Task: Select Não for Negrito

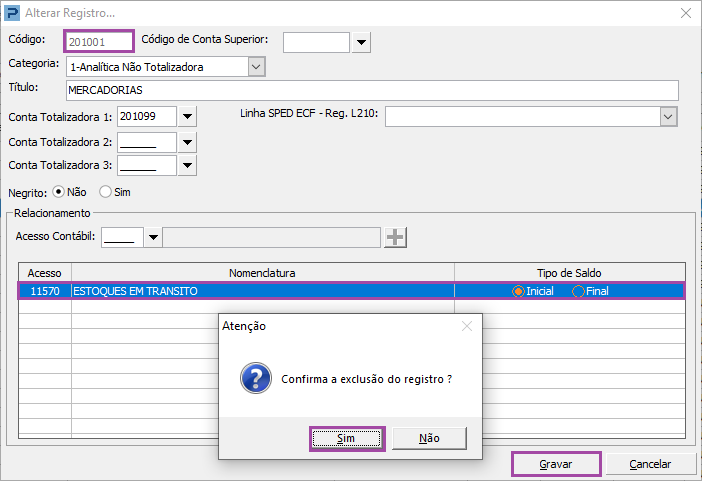Action: pyautogui.click(x=58, y=192)
